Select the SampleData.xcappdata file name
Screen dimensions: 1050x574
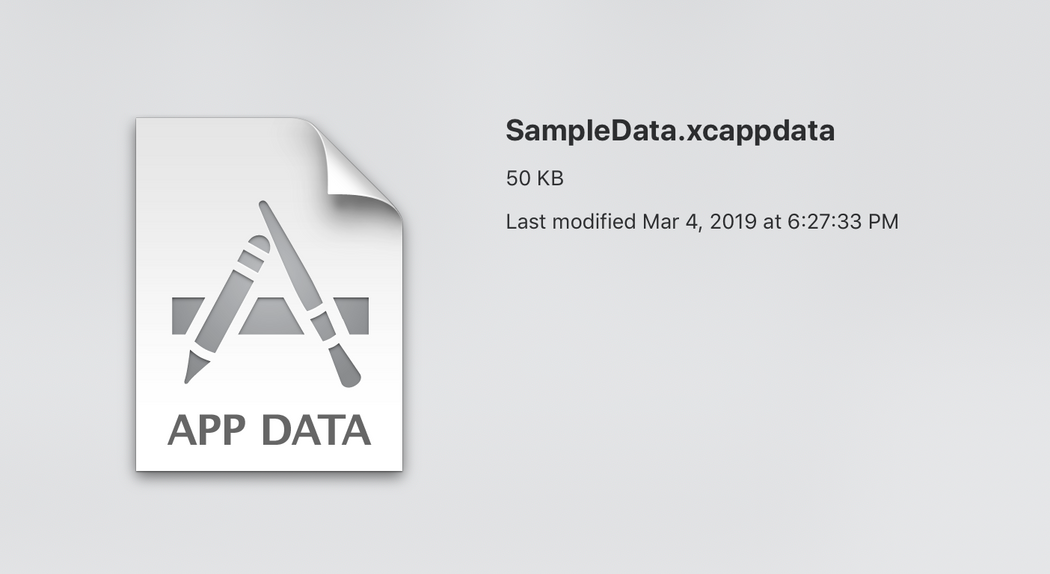[670, 131]
